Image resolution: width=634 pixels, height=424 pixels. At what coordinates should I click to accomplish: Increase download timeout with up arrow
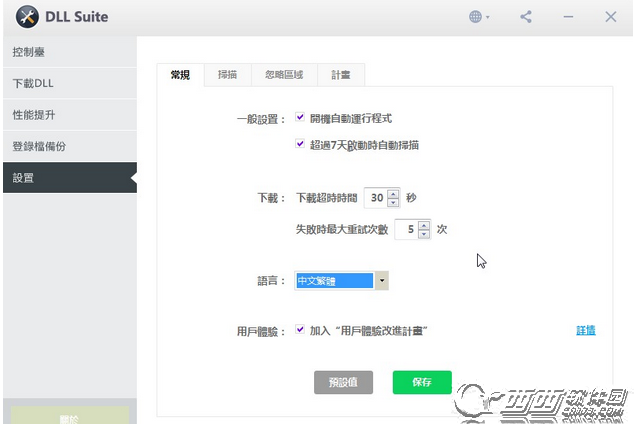tap(393, 194)
